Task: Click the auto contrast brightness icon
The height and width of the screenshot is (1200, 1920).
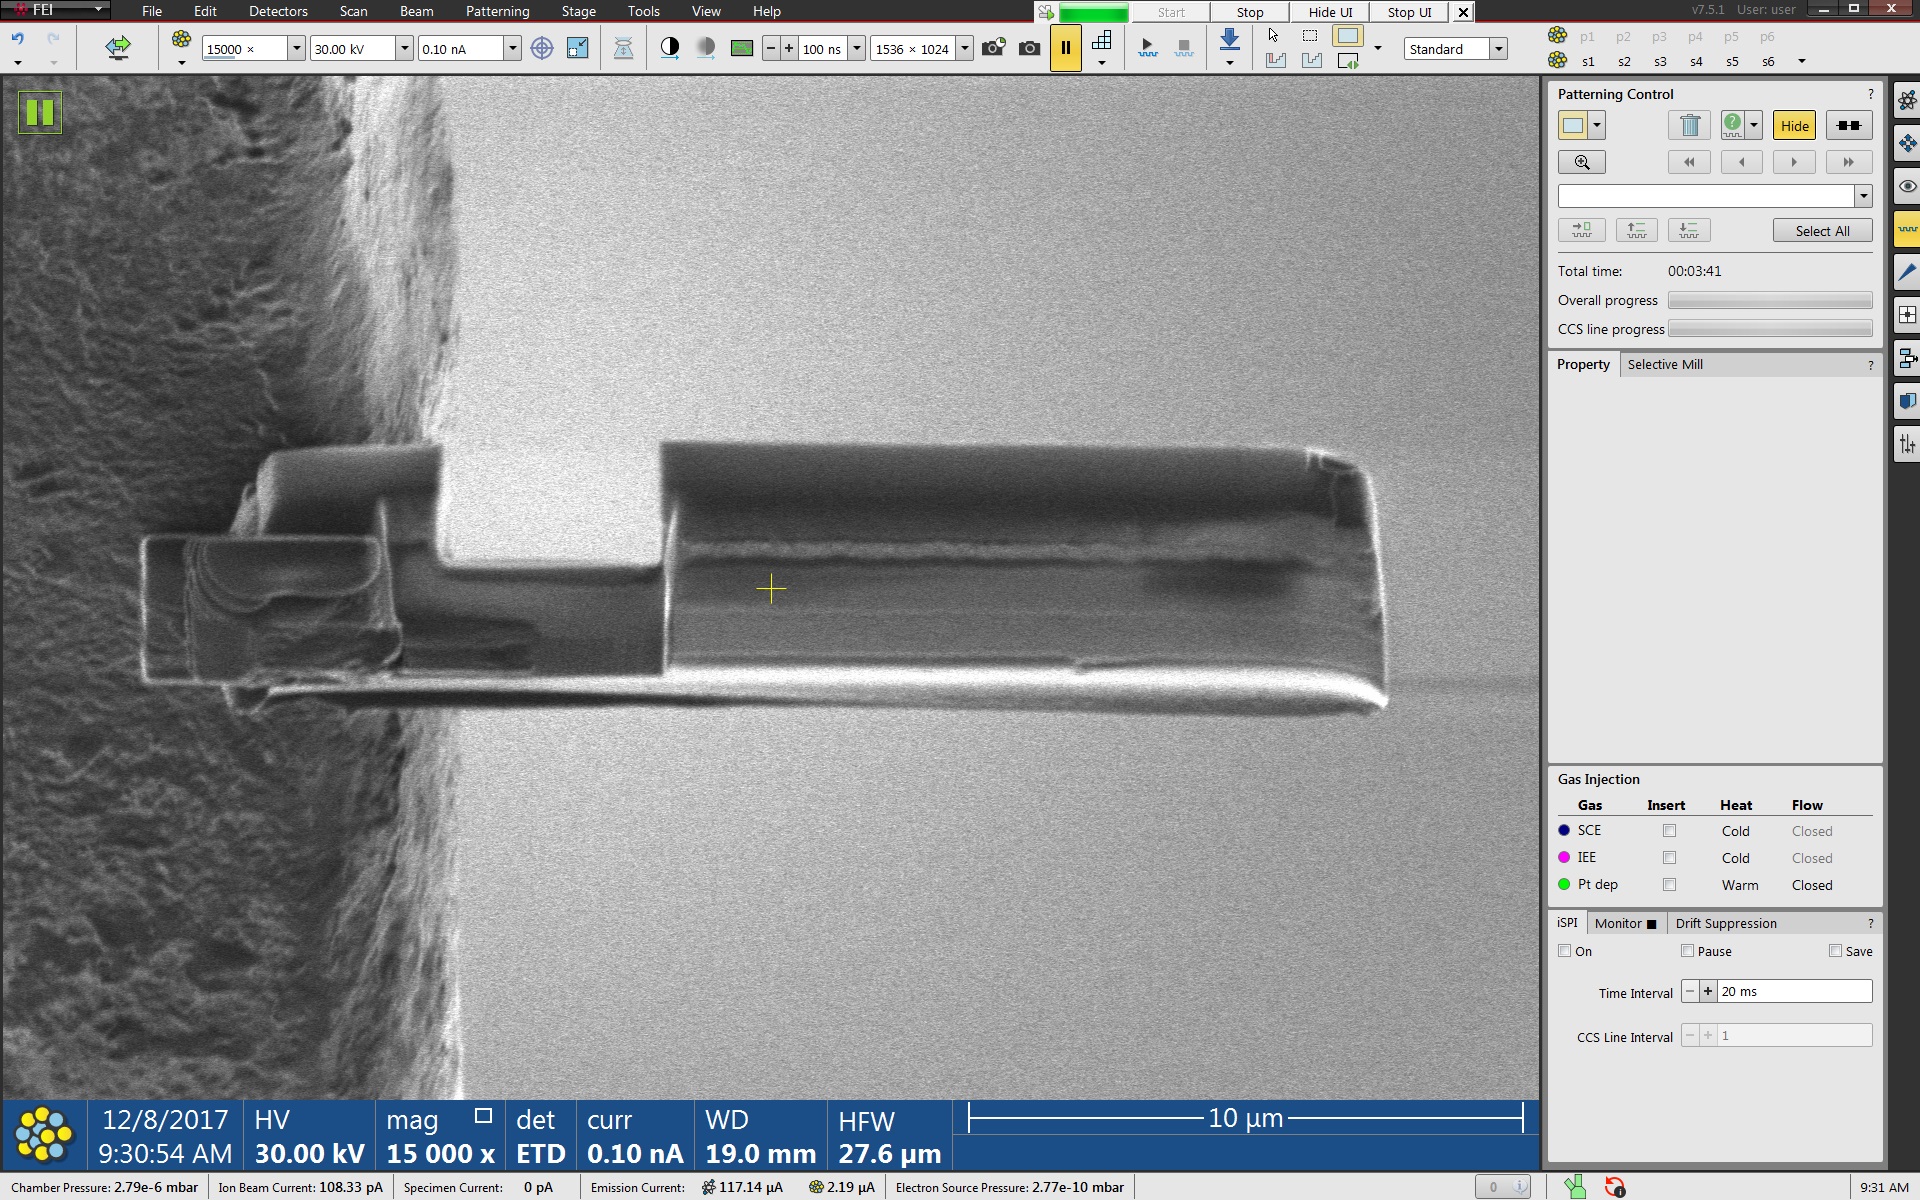Action: tap(670, 48)
